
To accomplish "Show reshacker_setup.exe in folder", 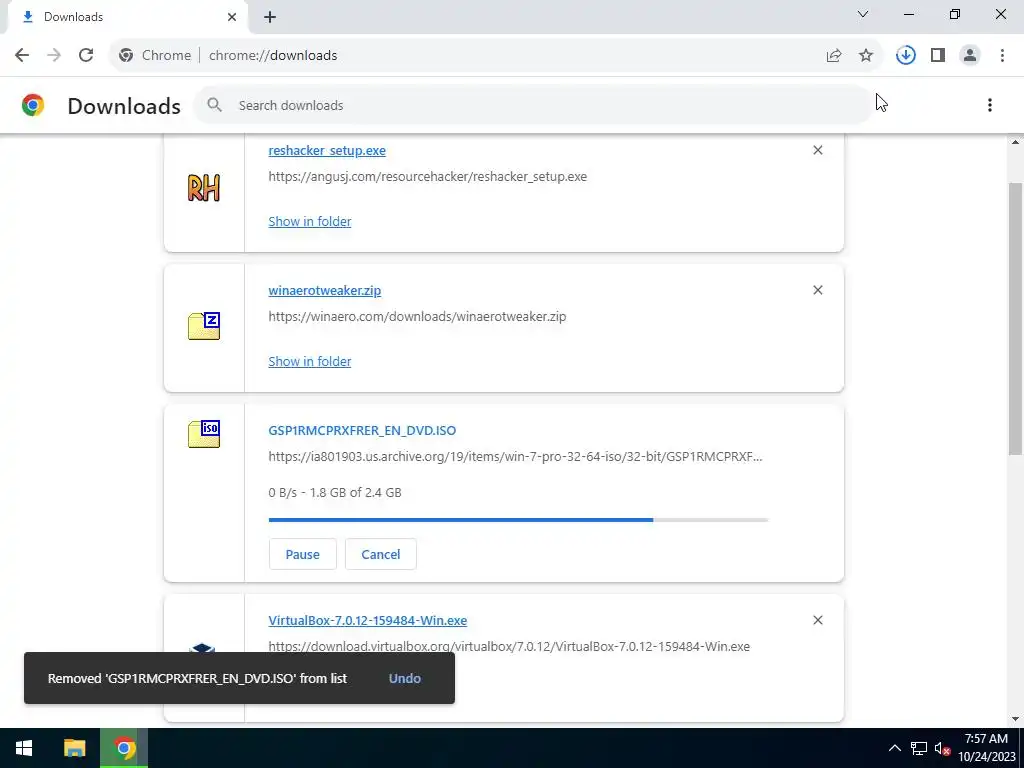I will point(310,221).
